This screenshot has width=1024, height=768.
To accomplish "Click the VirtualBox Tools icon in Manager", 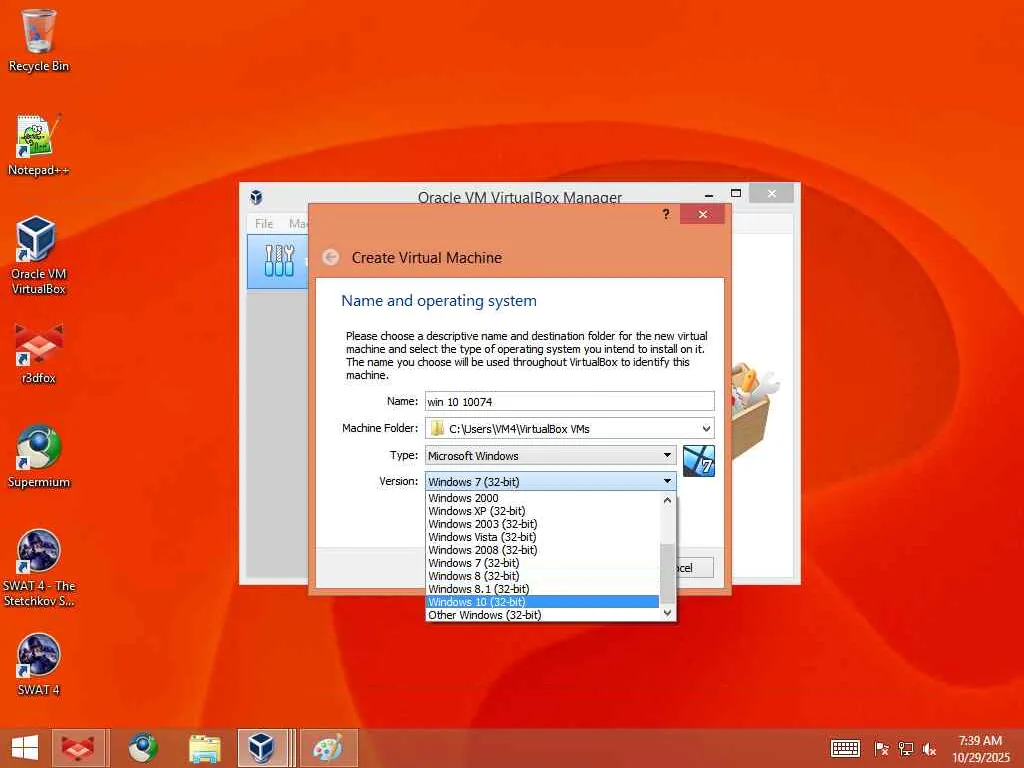I will tap(279, 261).
